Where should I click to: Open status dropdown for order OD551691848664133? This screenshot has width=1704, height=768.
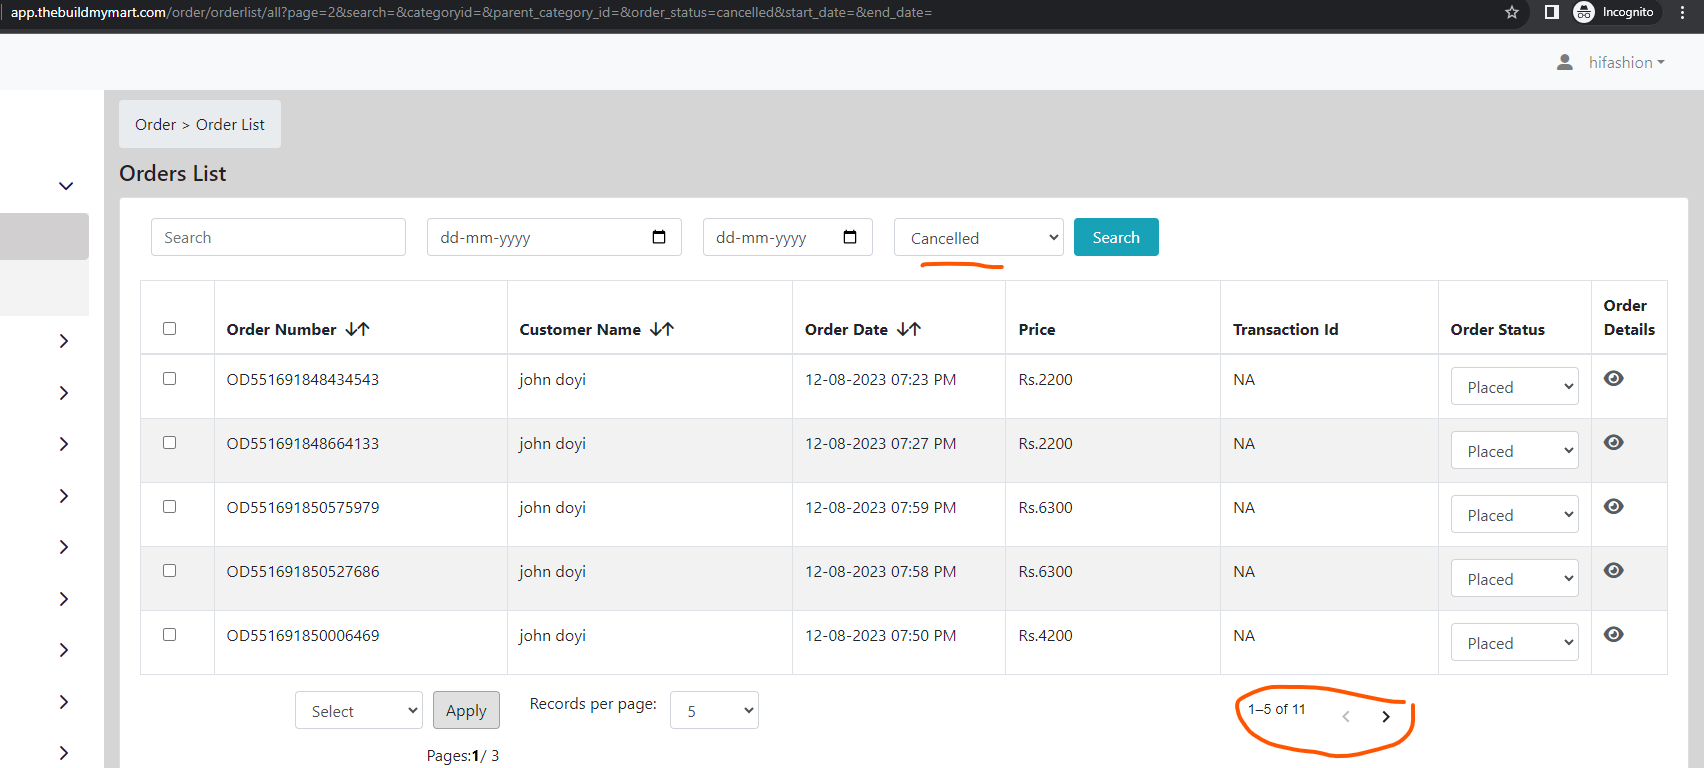click(1515, 450)
